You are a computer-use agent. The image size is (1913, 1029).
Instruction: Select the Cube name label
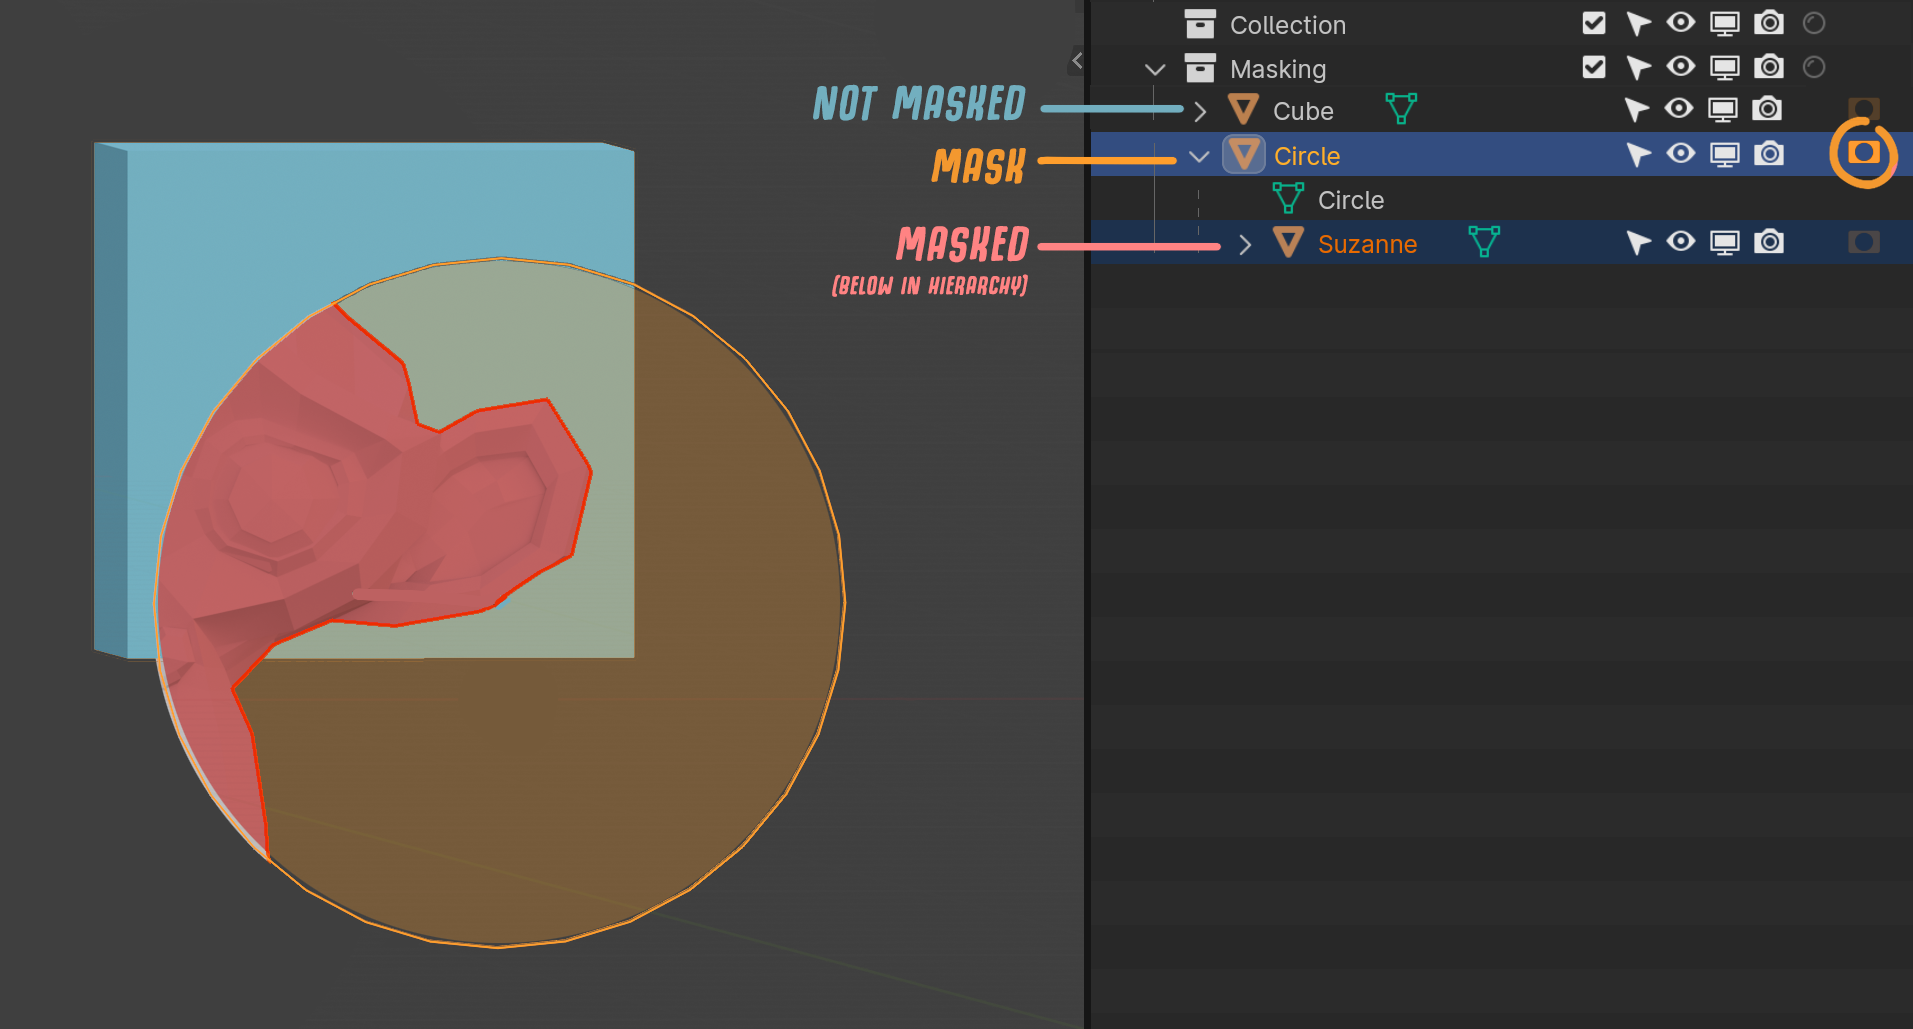click(1303, 111)
